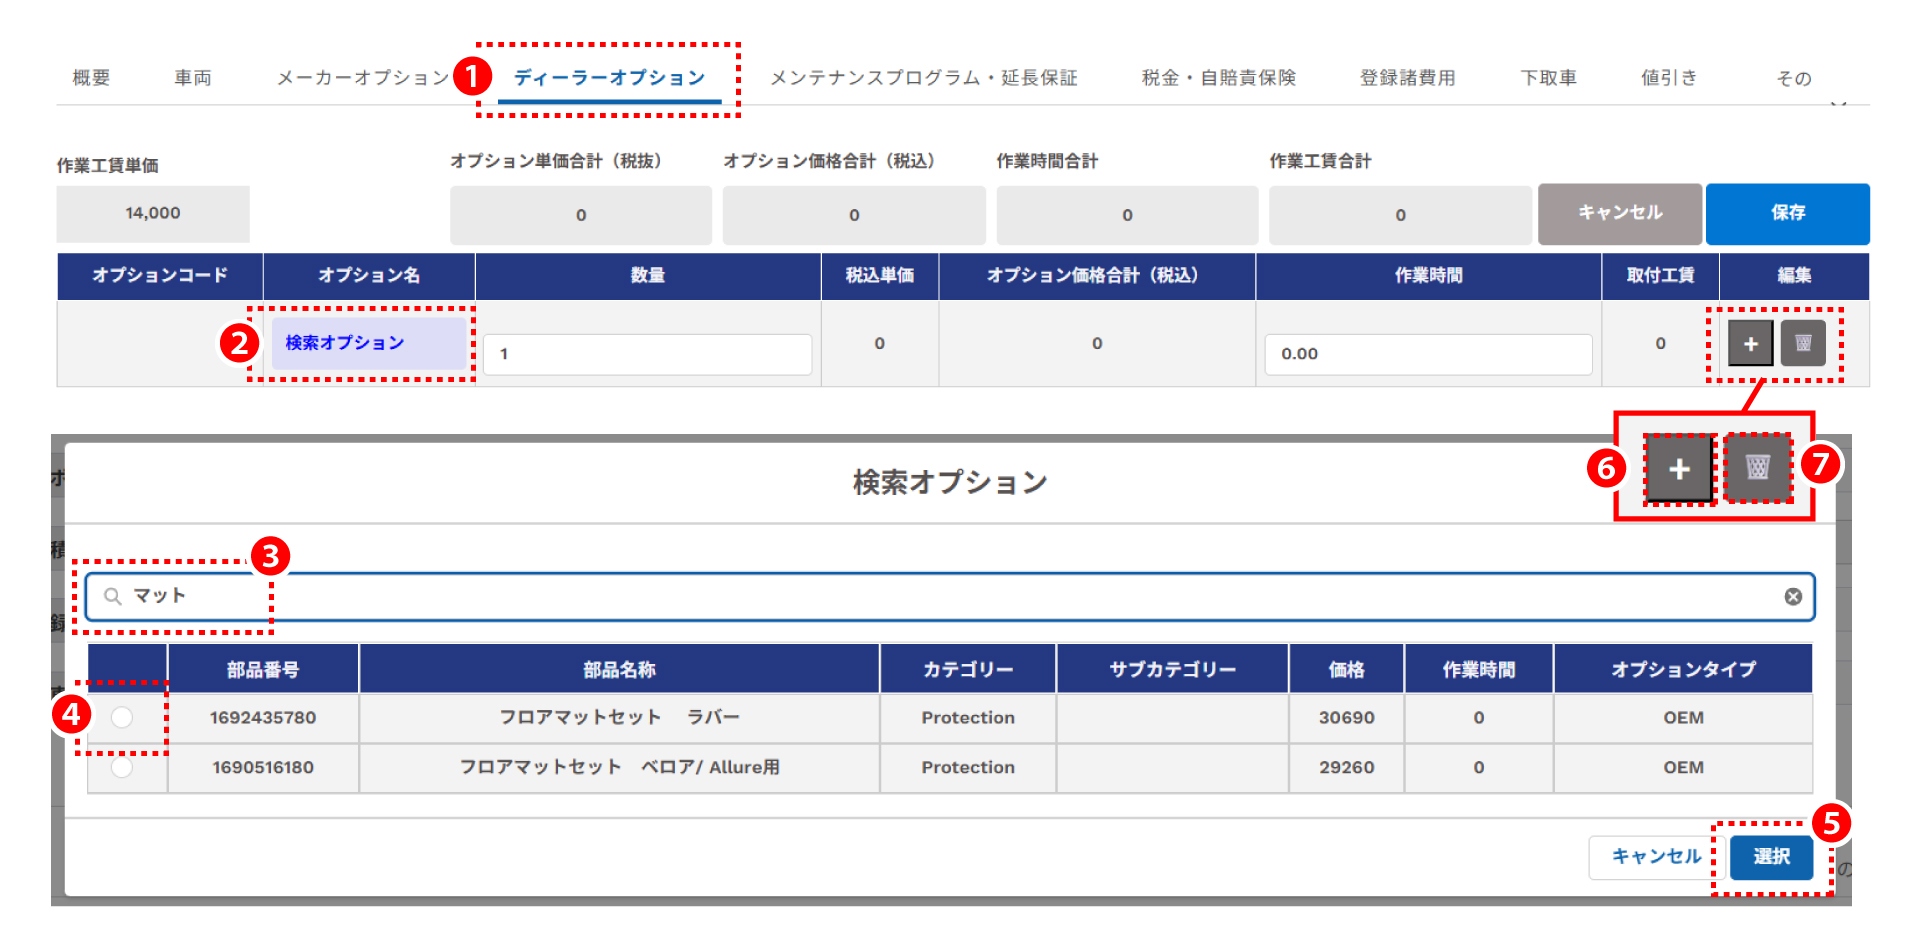Click the trash icon in the edit column

point(1803,344)
